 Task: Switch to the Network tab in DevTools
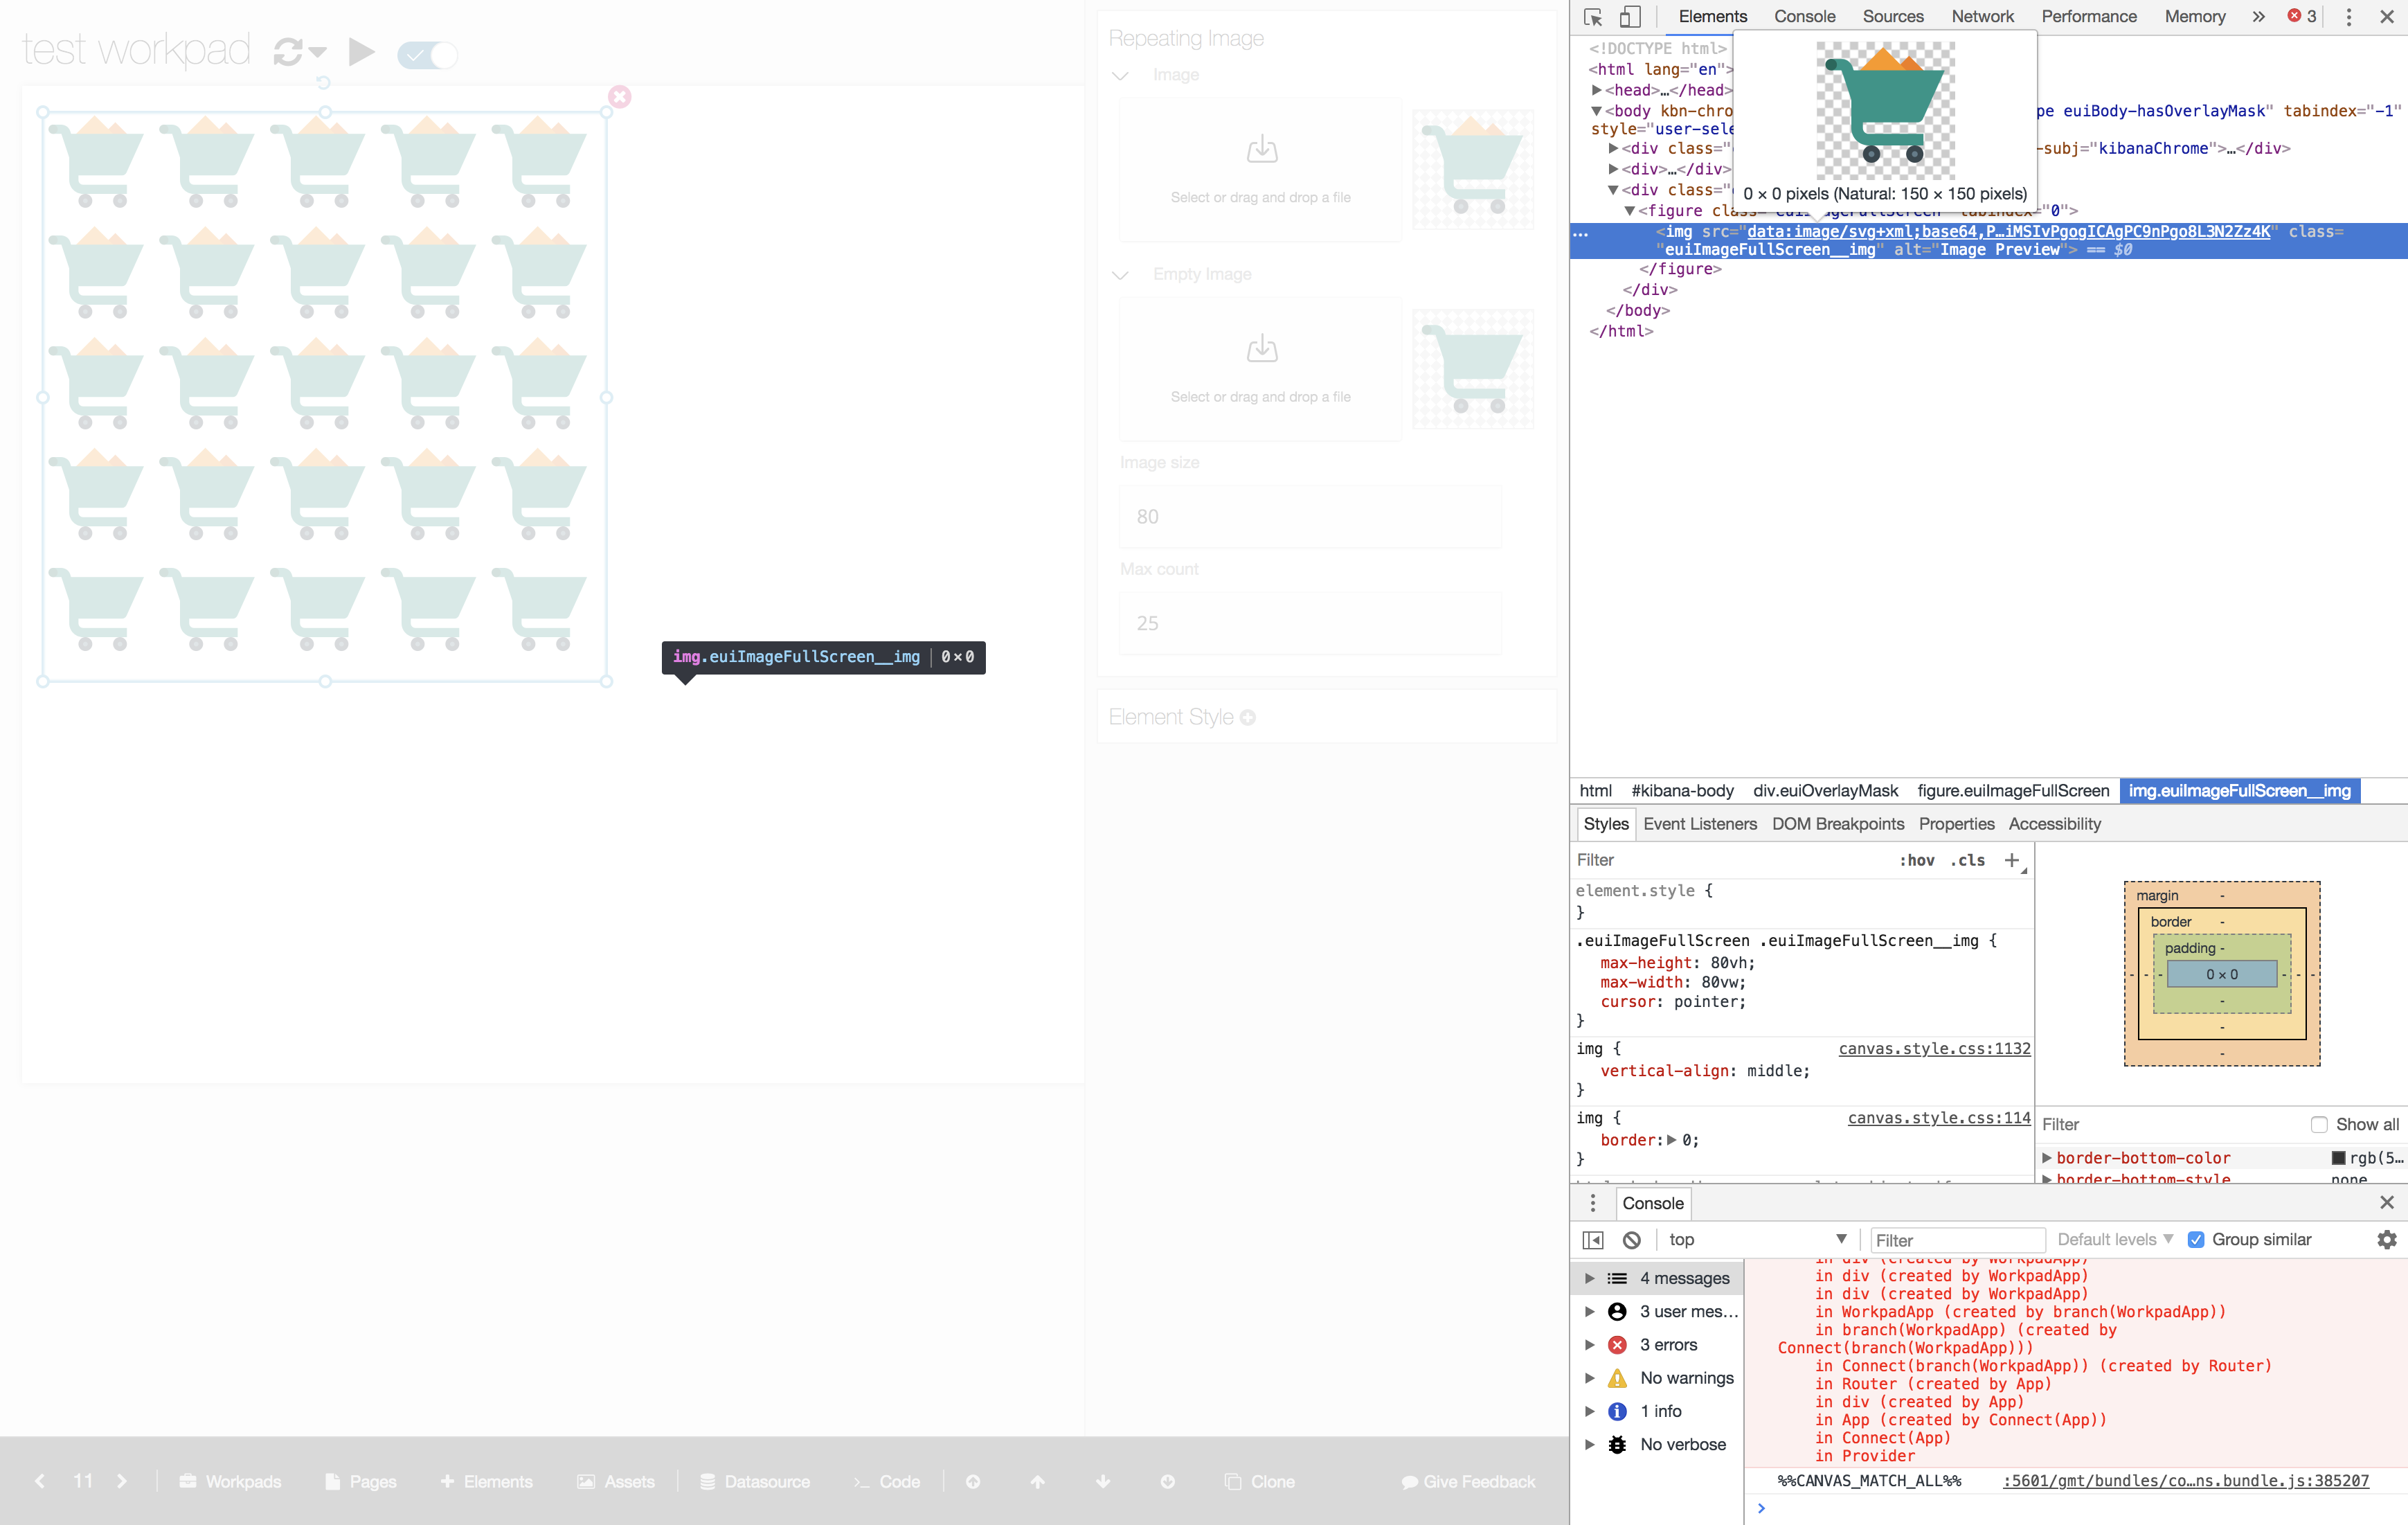(1982, 16)
